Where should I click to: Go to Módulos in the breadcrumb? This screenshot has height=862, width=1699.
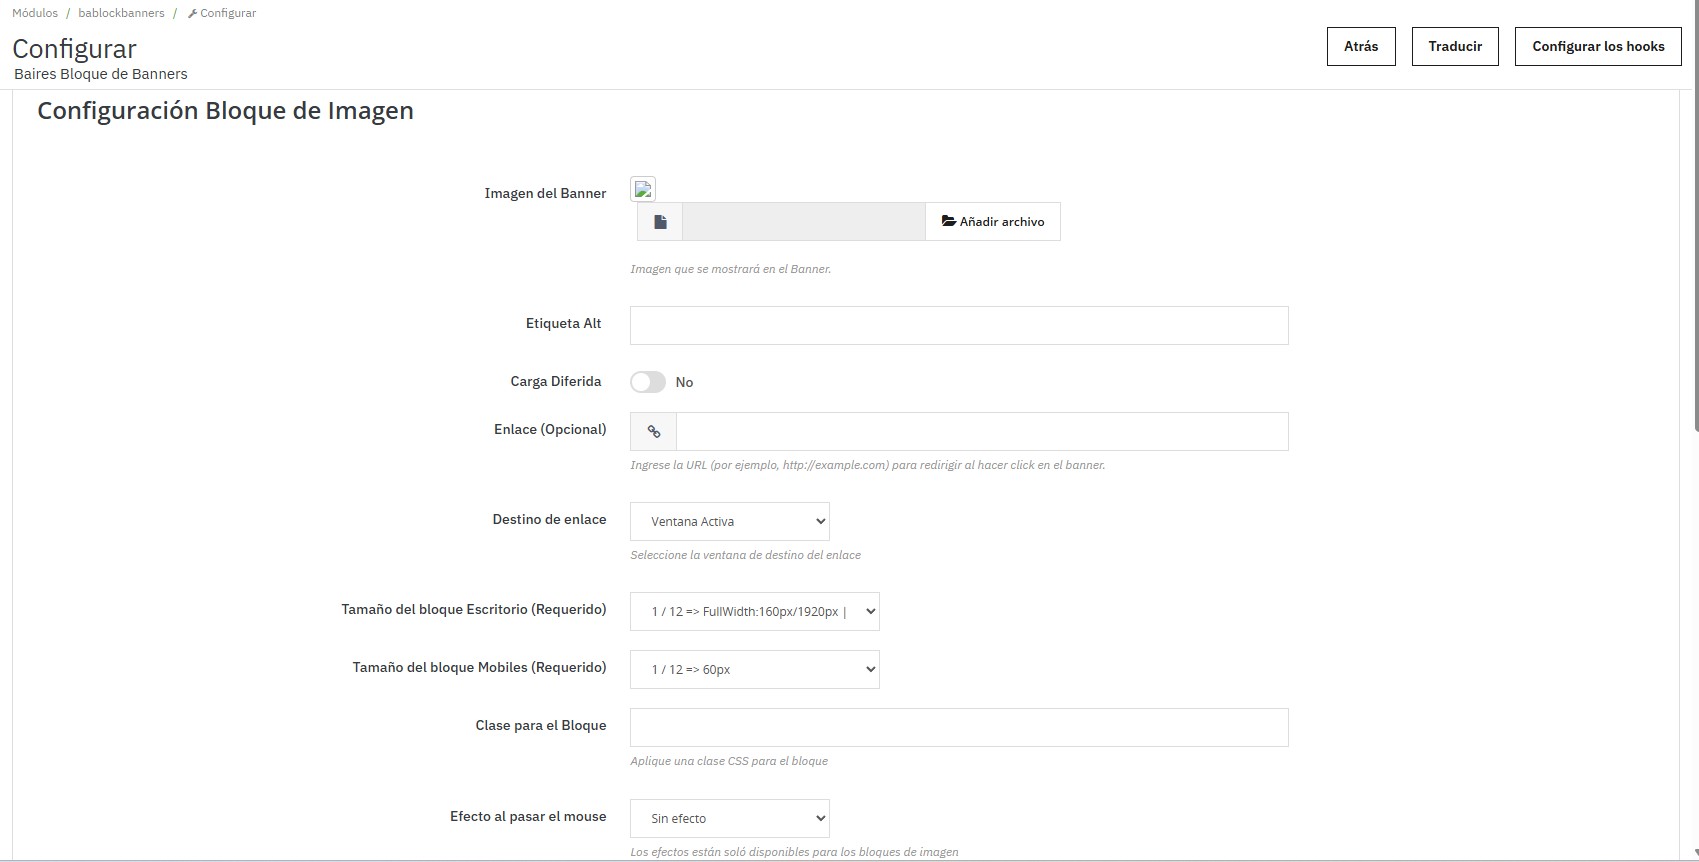pos(35,13)
